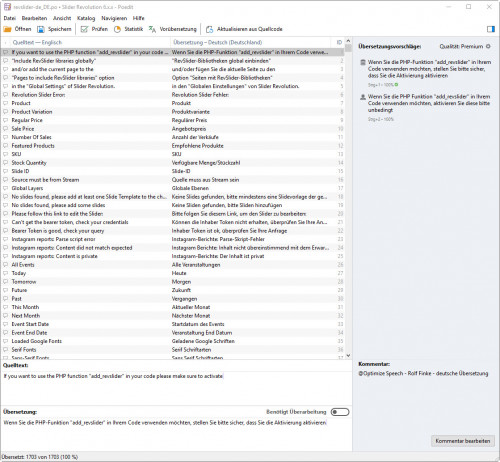Screen dimensions: 500x462
Task: Open the Navigieren menu
Action: [x=114, y=18]
